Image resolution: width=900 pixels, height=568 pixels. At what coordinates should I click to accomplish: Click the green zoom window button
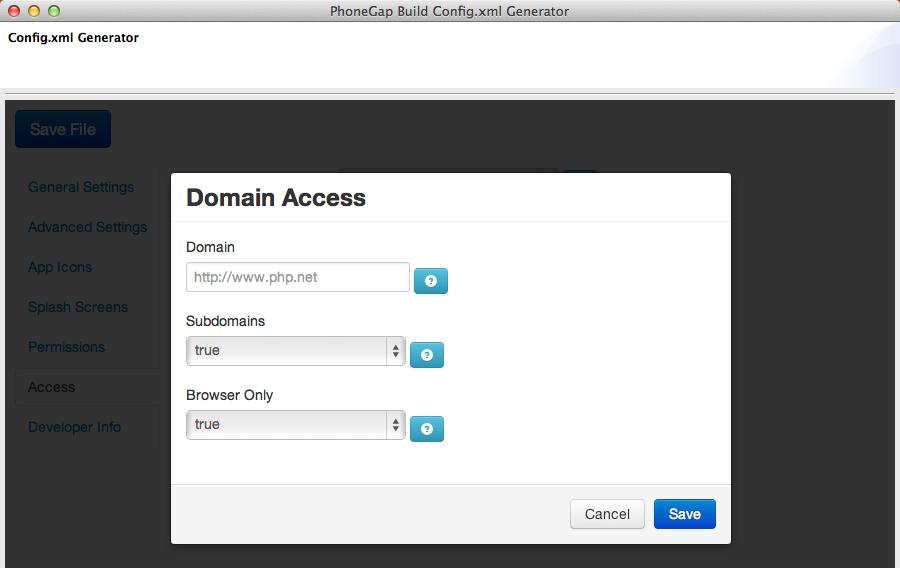(54, 11)
